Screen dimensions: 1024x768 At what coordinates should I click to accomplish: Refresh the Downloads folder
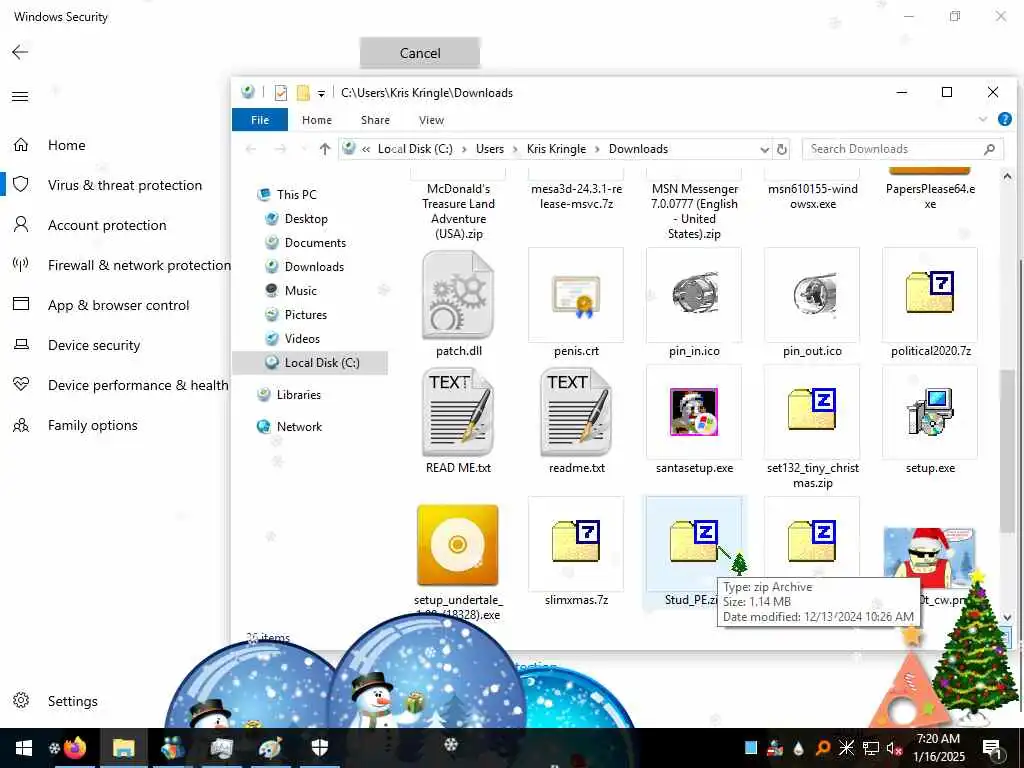[782, 150]
